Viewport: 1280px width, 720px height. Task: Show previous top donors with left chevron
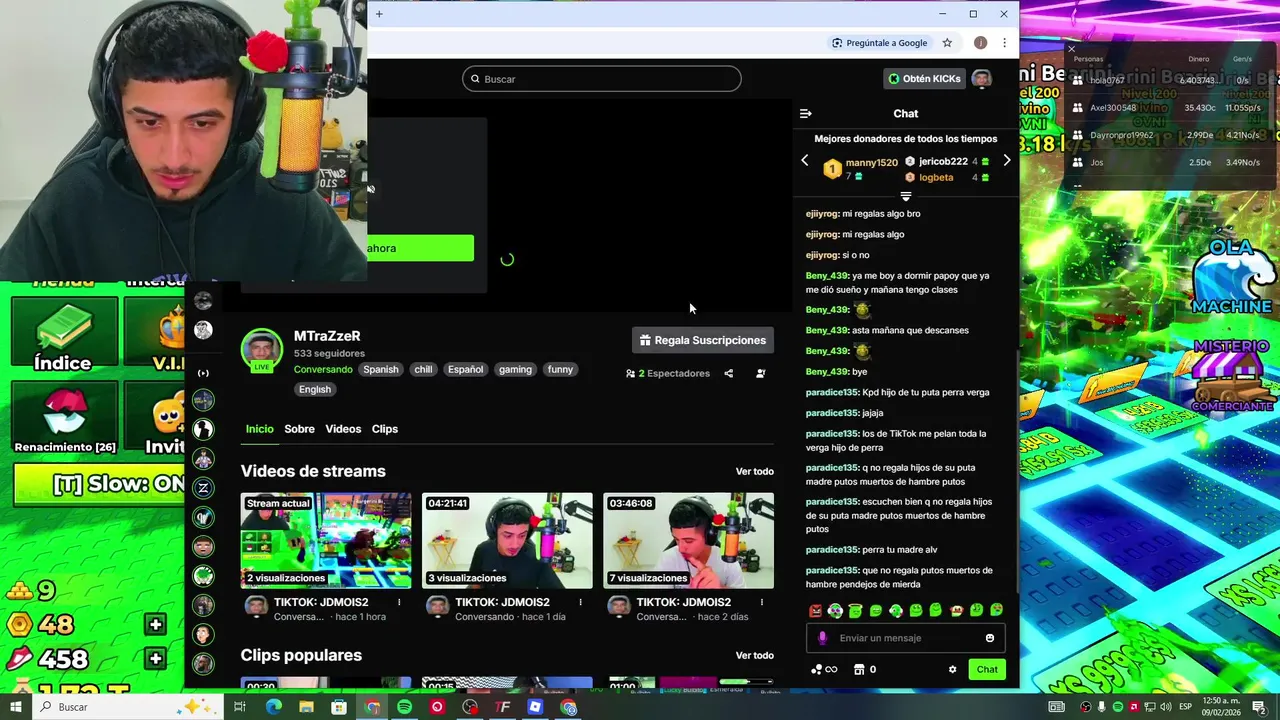point(805,161)
